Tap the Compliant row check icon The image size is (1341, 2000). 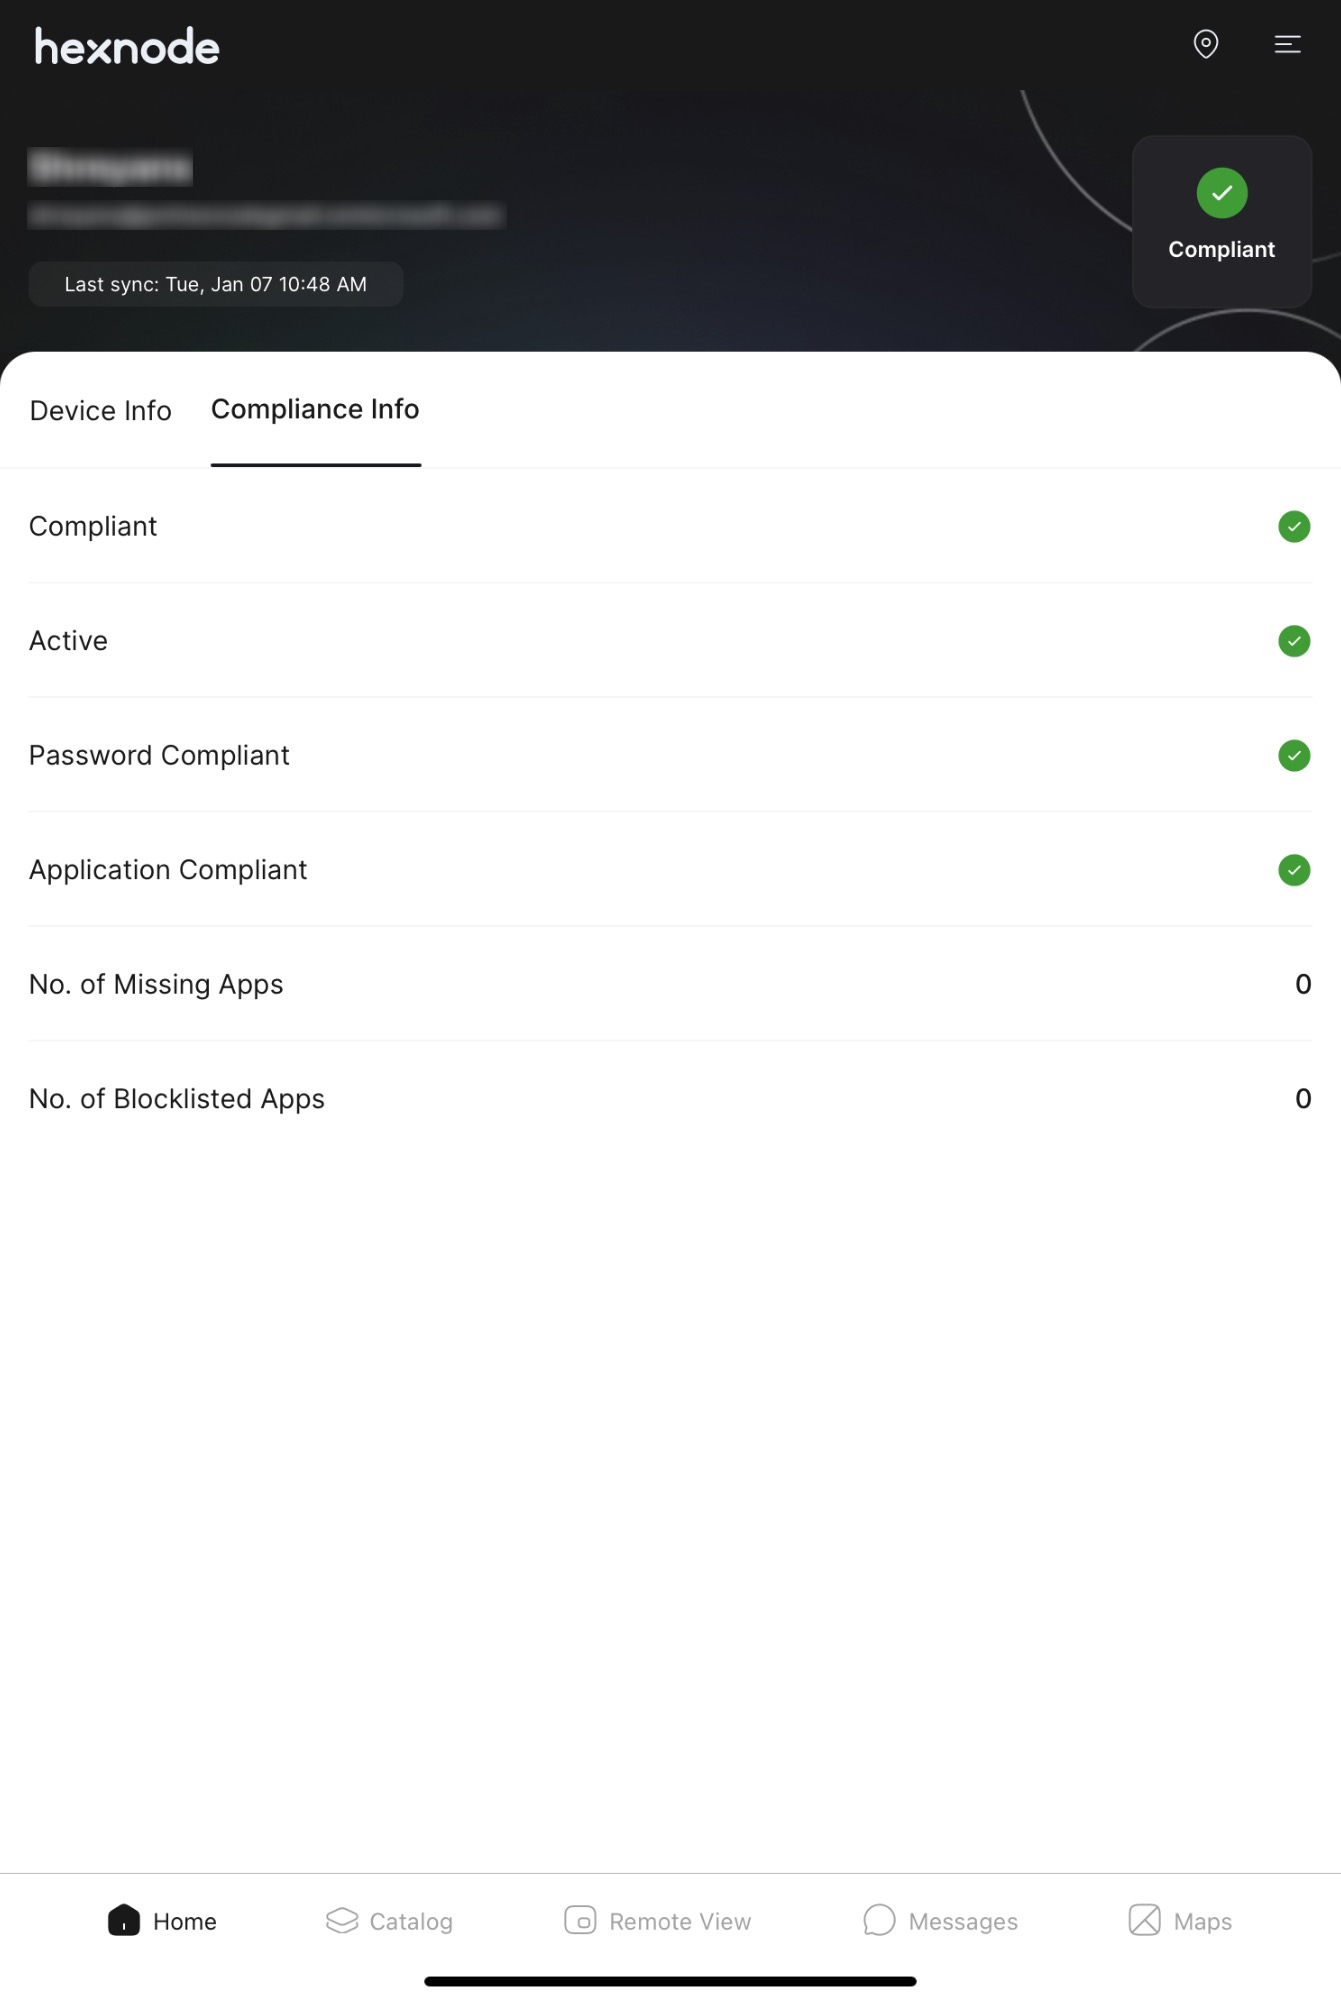1294,527
